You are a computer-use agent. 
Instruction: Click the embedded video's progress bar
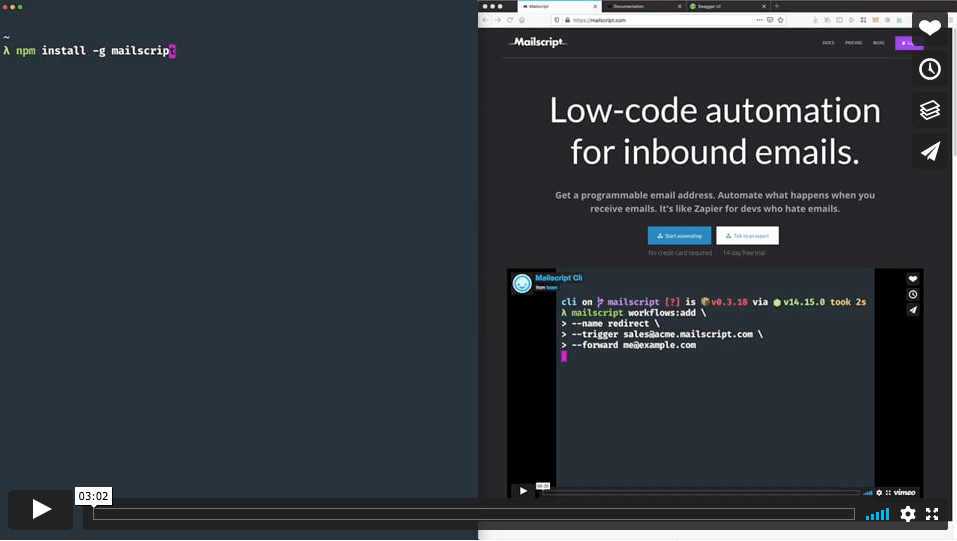click(x=700, y=492)
